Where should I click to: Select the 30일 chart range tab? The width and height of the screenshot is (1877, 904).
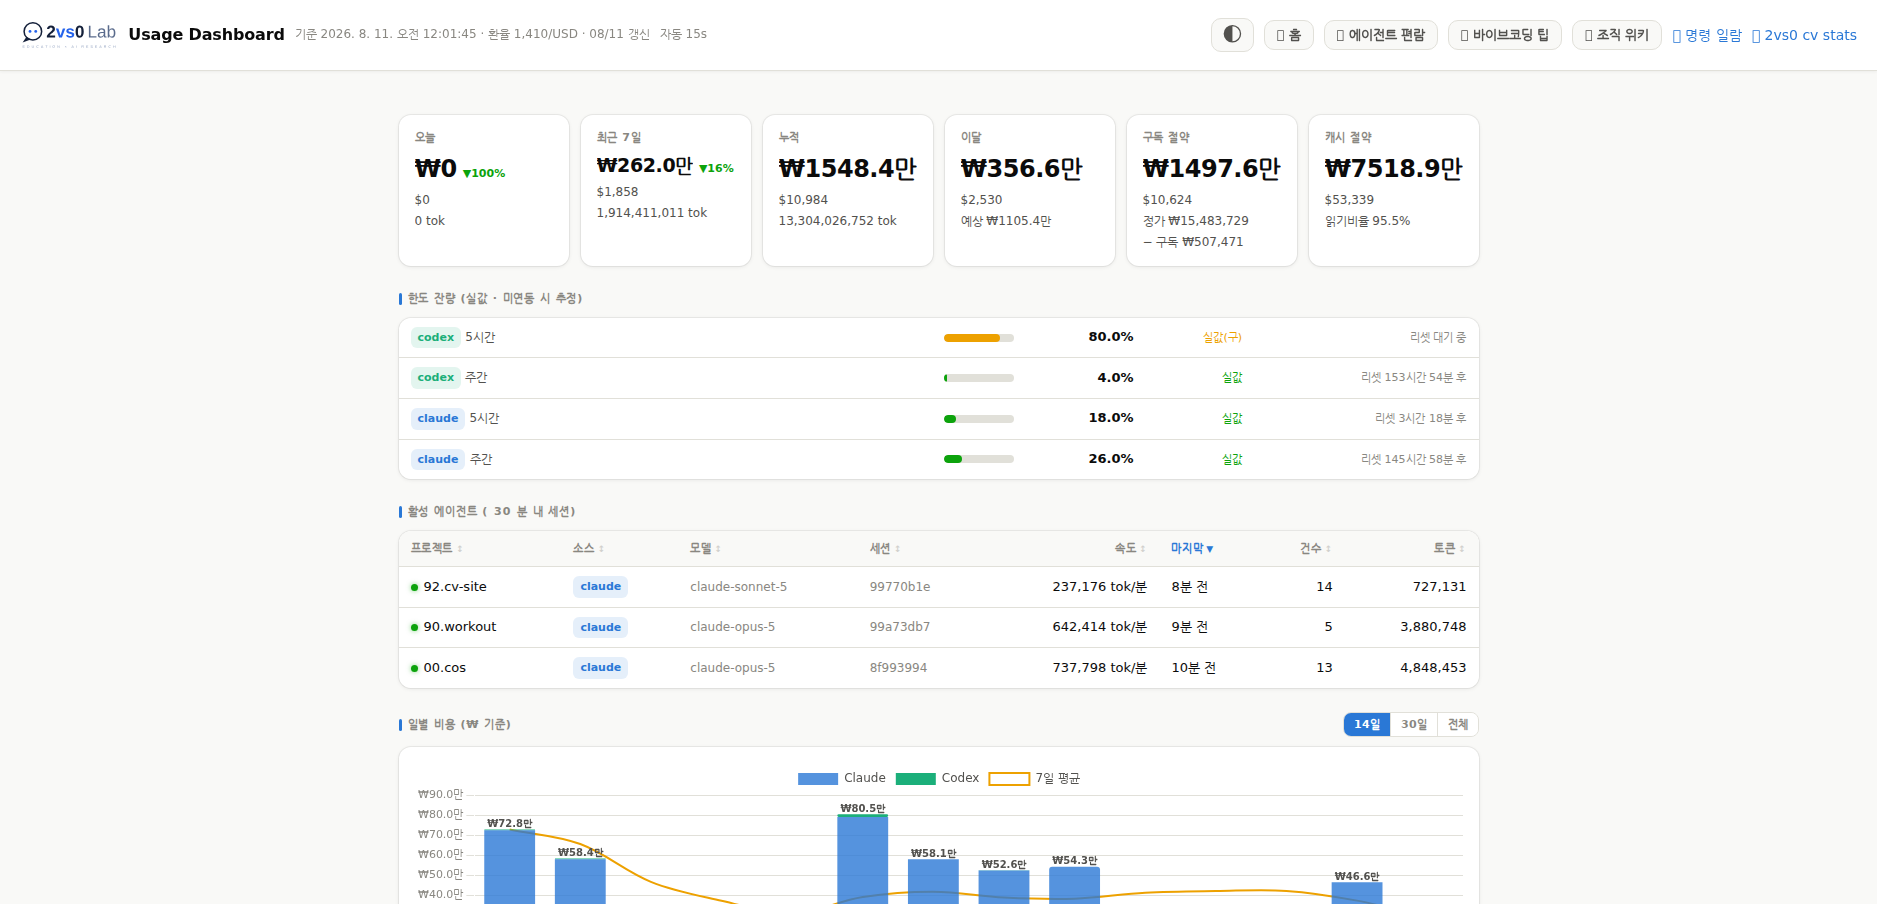pos(1414,724)
